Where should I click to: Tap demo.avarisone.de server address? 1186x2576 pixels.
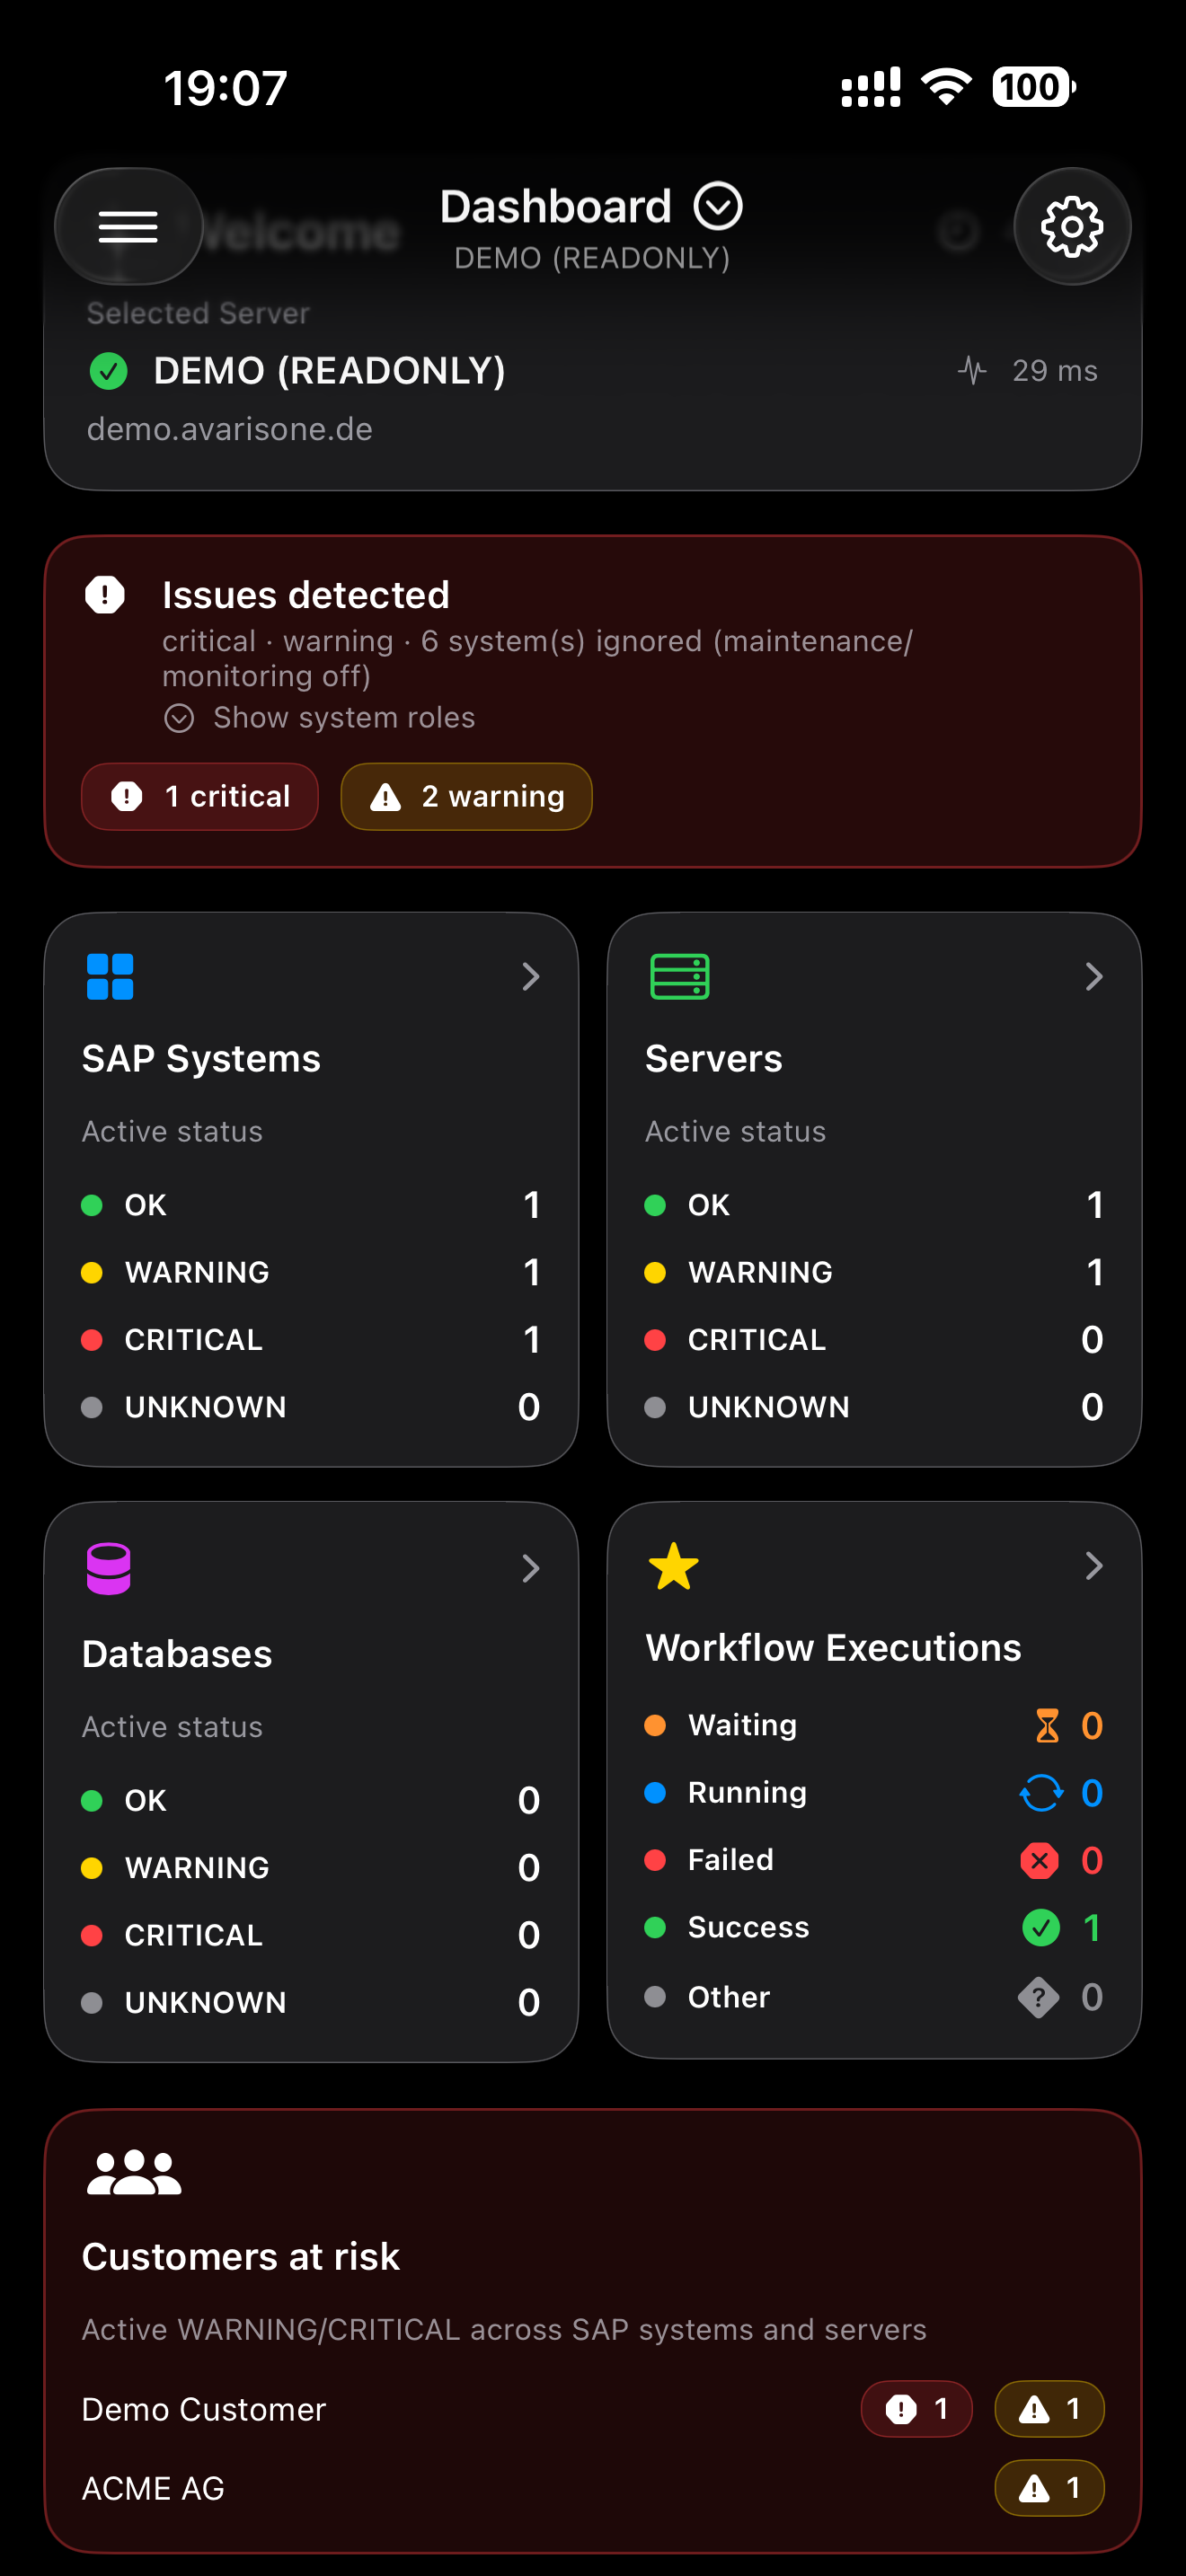(230, 429)
